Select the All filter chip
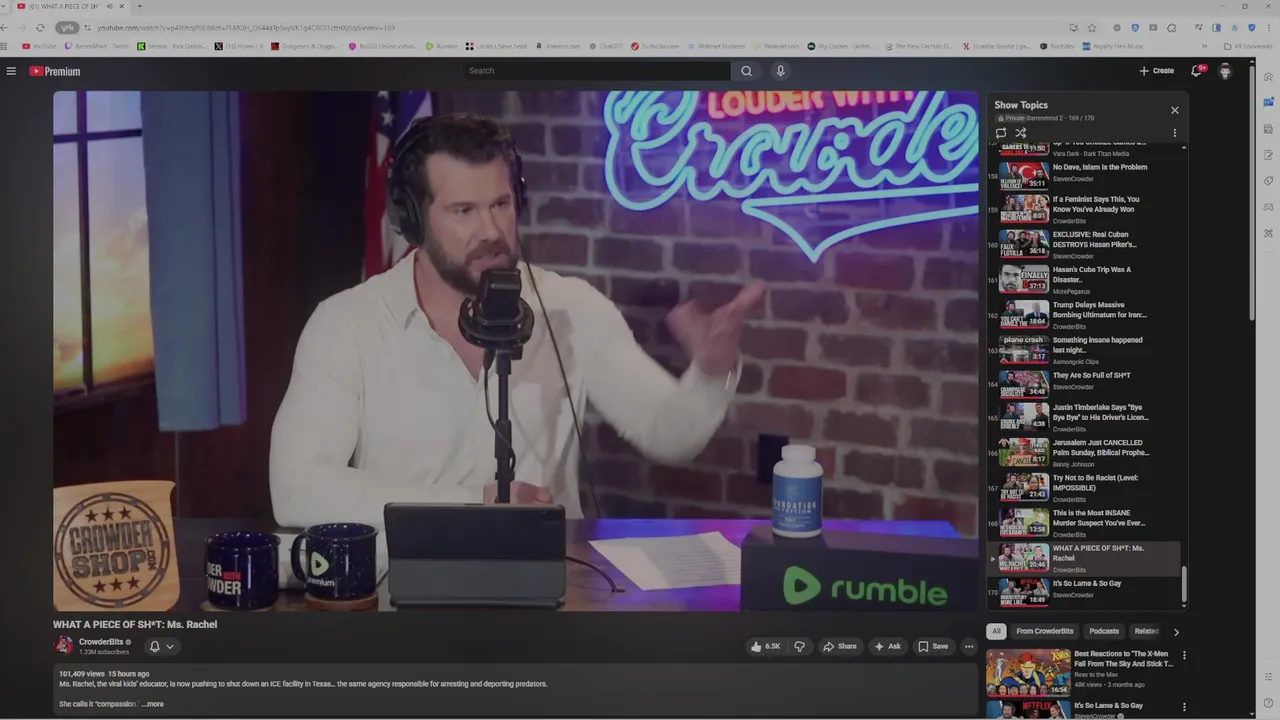Screen dimensions: 1280x720 pos(996,631)
